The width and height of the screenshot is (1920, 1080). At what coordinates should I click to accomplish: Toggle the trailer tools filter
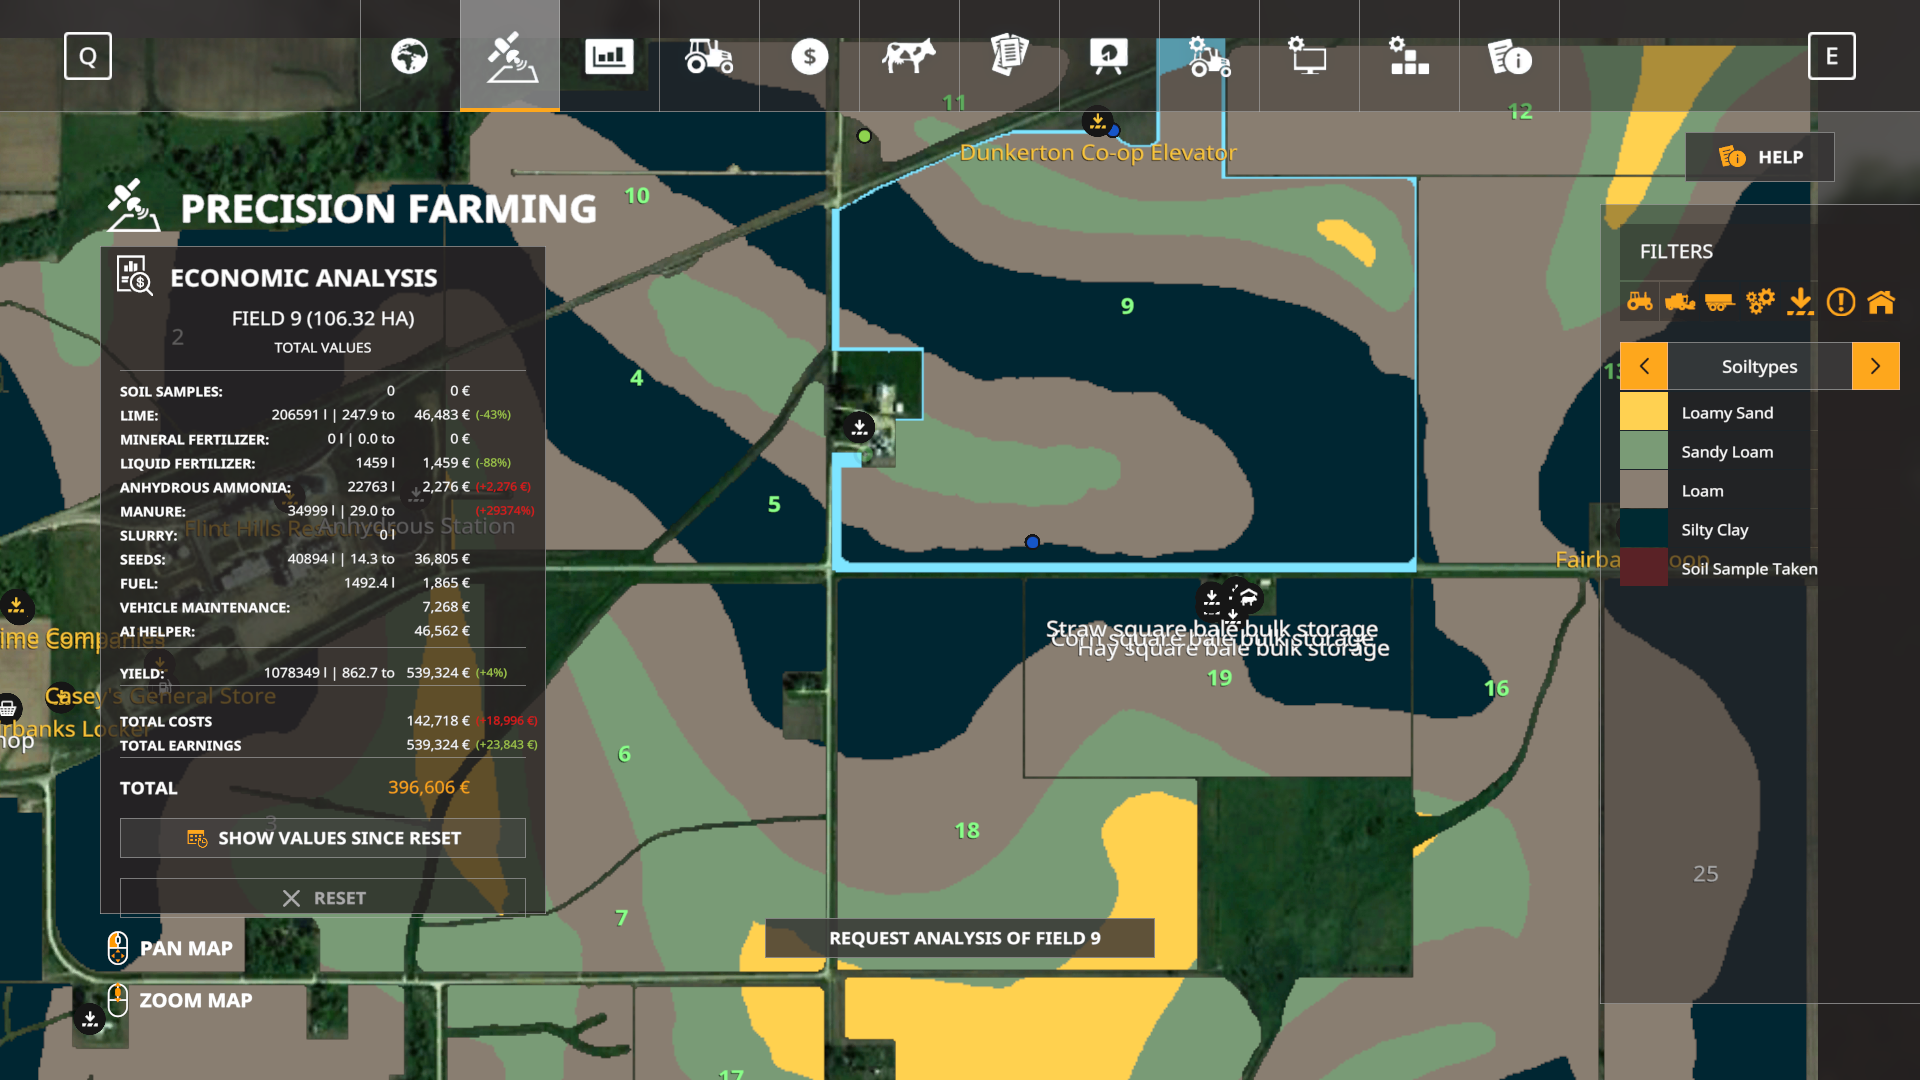click(x=1720, y=301)
